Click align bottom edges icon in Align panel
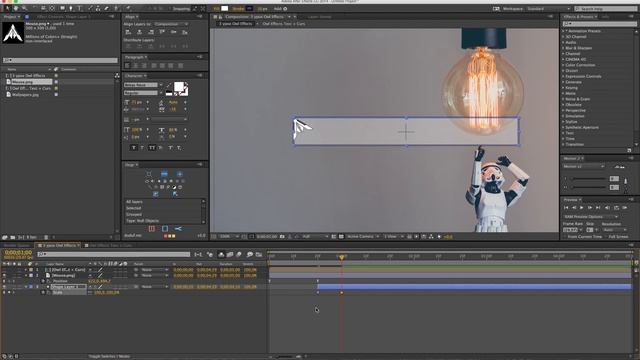640x360 pixels. click(185, 31)
